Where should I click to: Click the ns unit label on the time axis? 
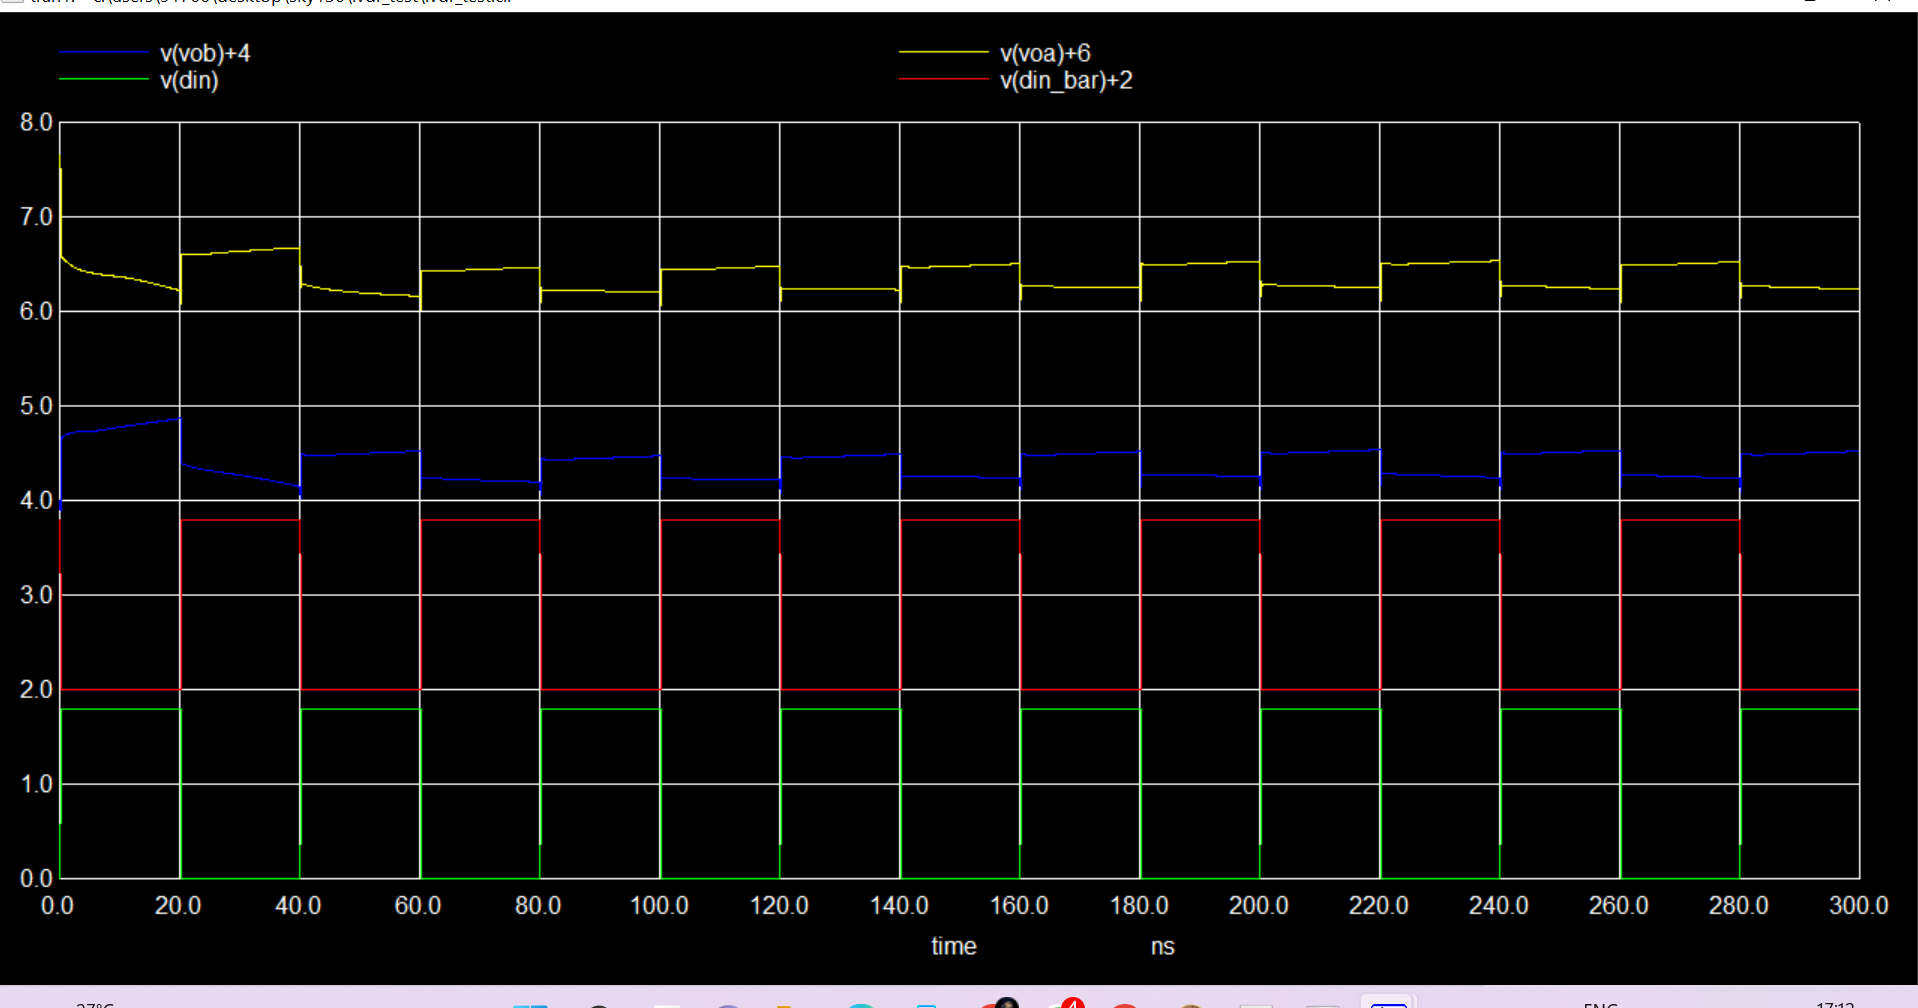pyautogui.click(x=1162, y=946)
